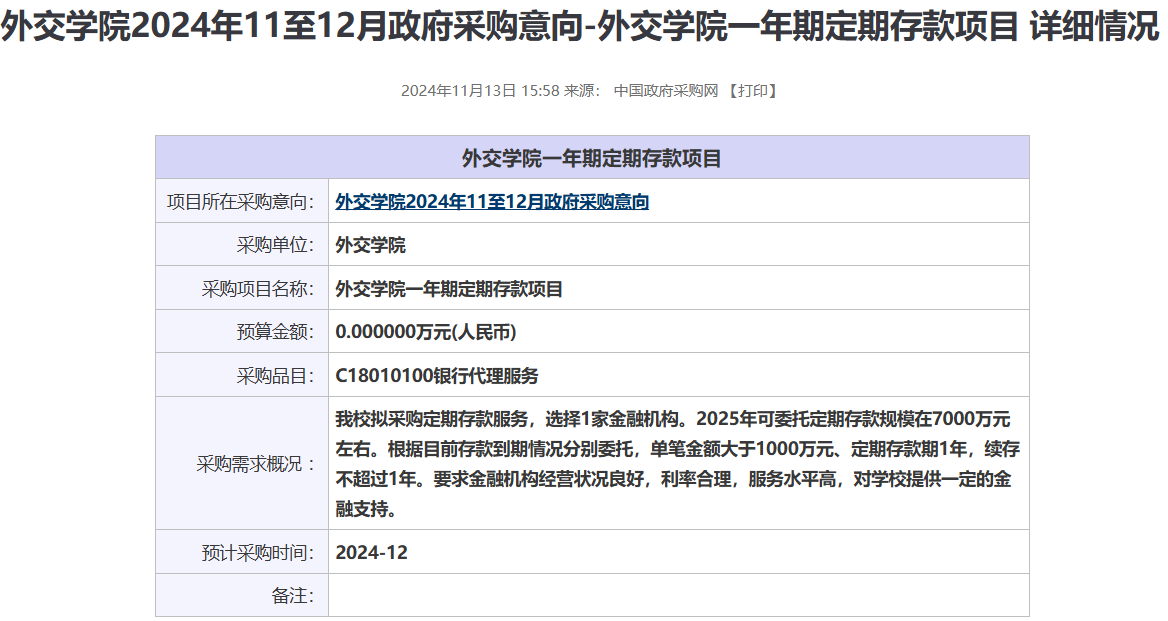Click the 2024-12 expected purchase date

click(372, 552)
